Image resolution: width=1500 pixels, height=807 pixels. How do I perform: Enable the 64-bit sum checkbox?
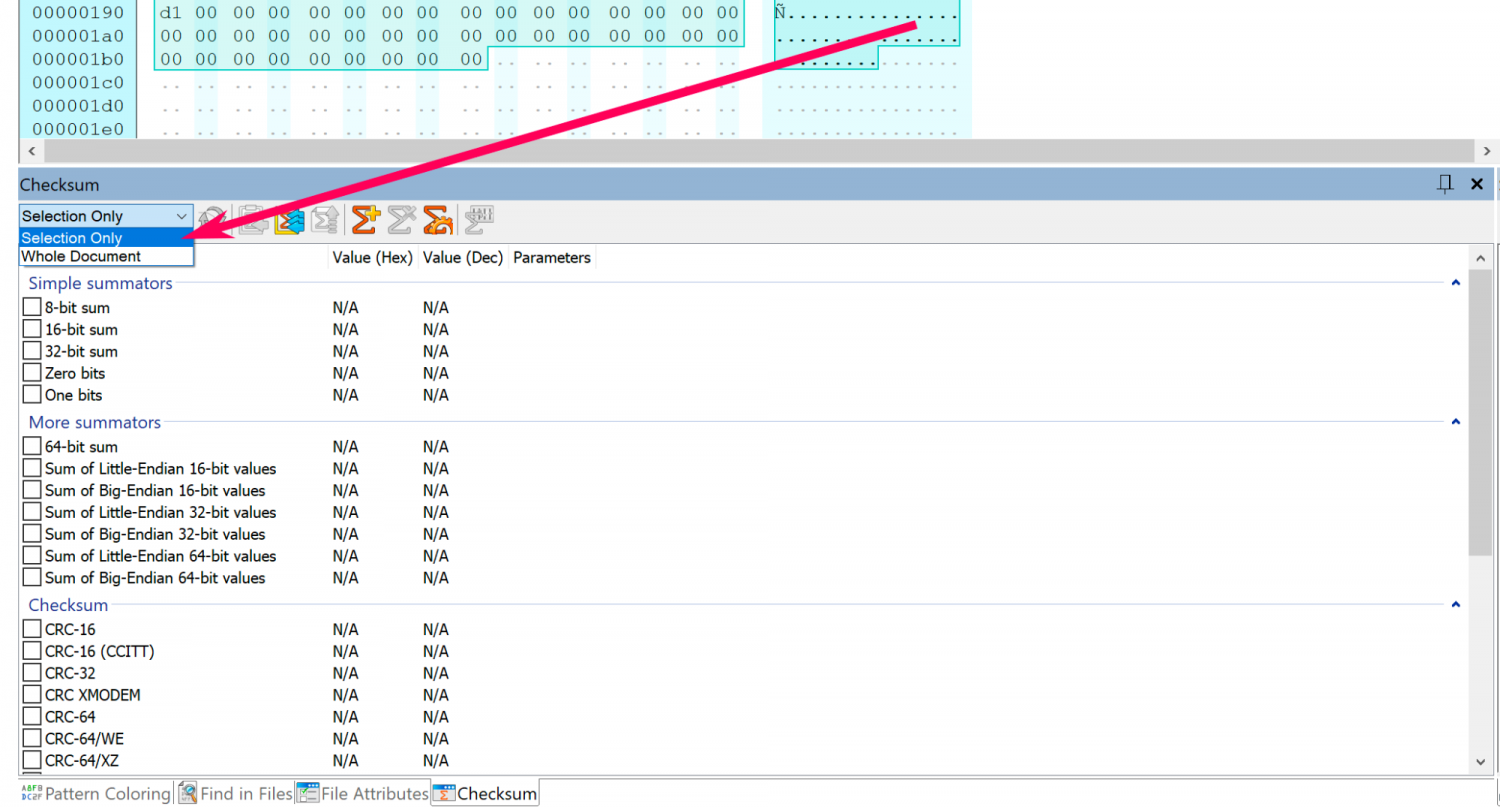click(x=32, y=446)
